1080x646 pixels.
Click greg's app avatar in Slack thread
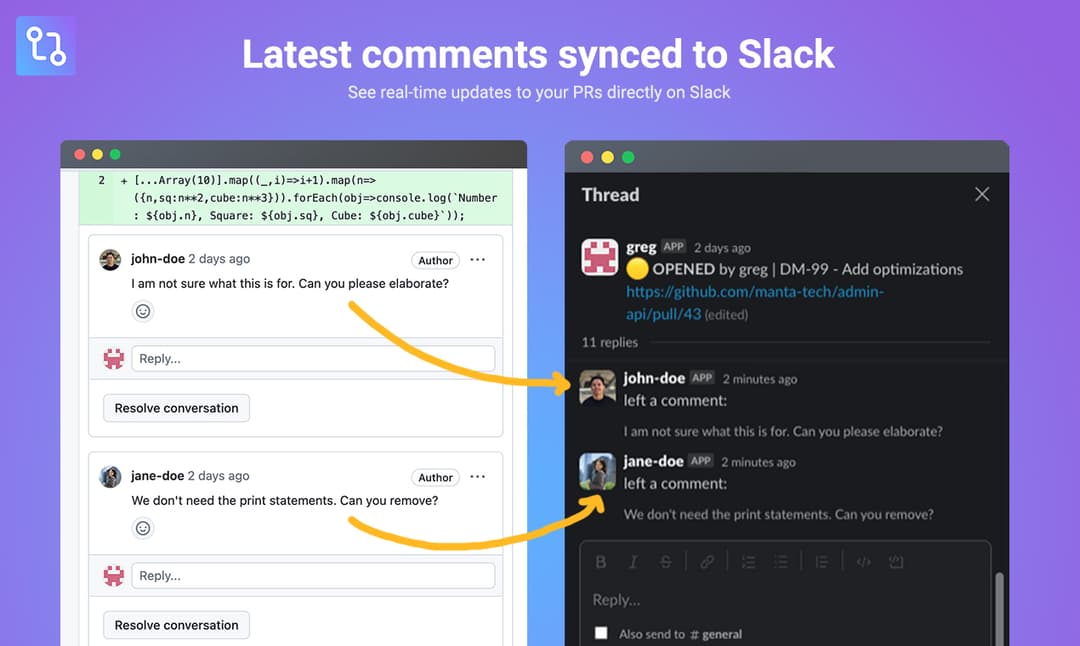(x=600, y=257)
